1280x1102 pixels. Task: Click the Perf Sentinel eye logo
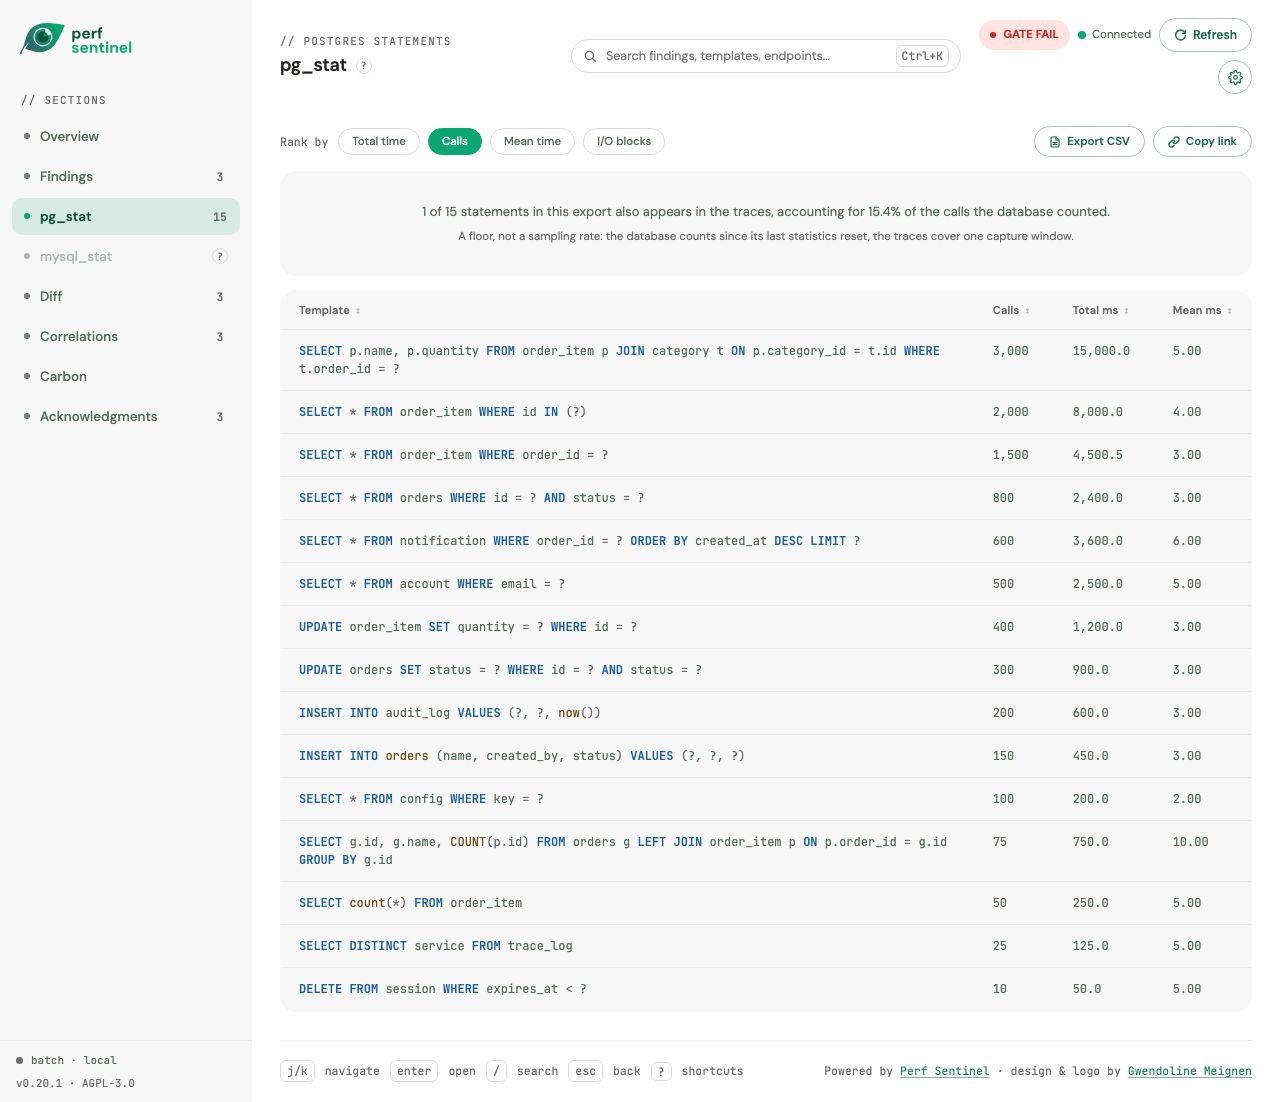pyautogui.click(x=42, y=39)
